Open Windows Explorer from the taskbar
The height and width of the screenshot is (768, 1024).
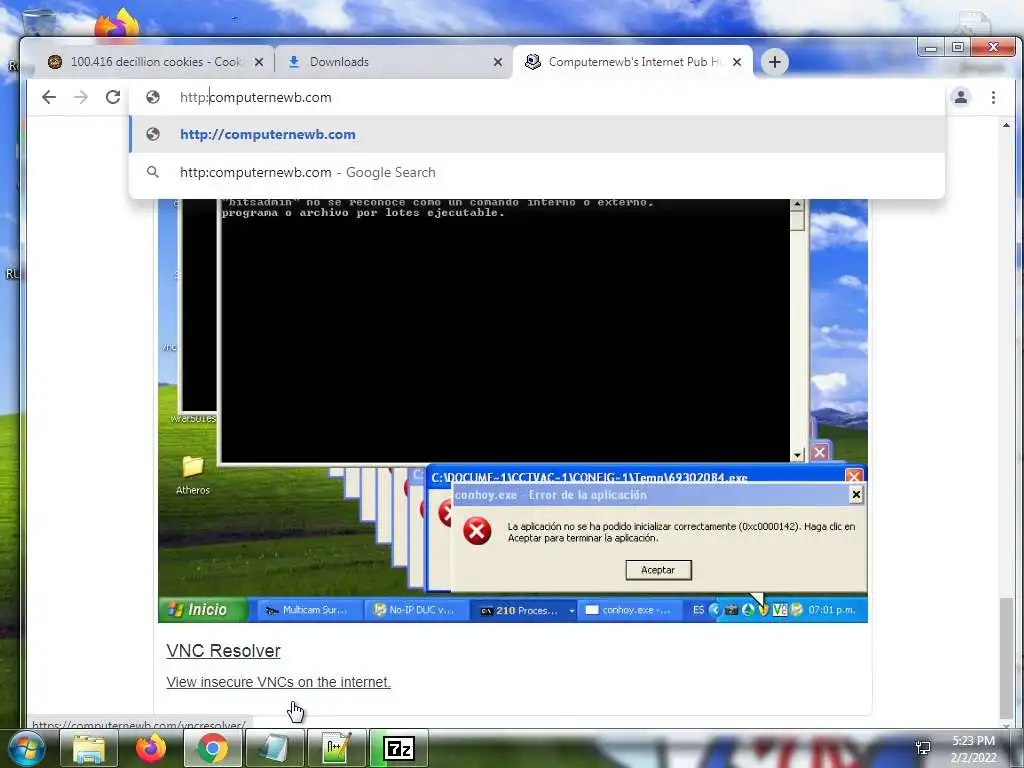click(89, 748)
